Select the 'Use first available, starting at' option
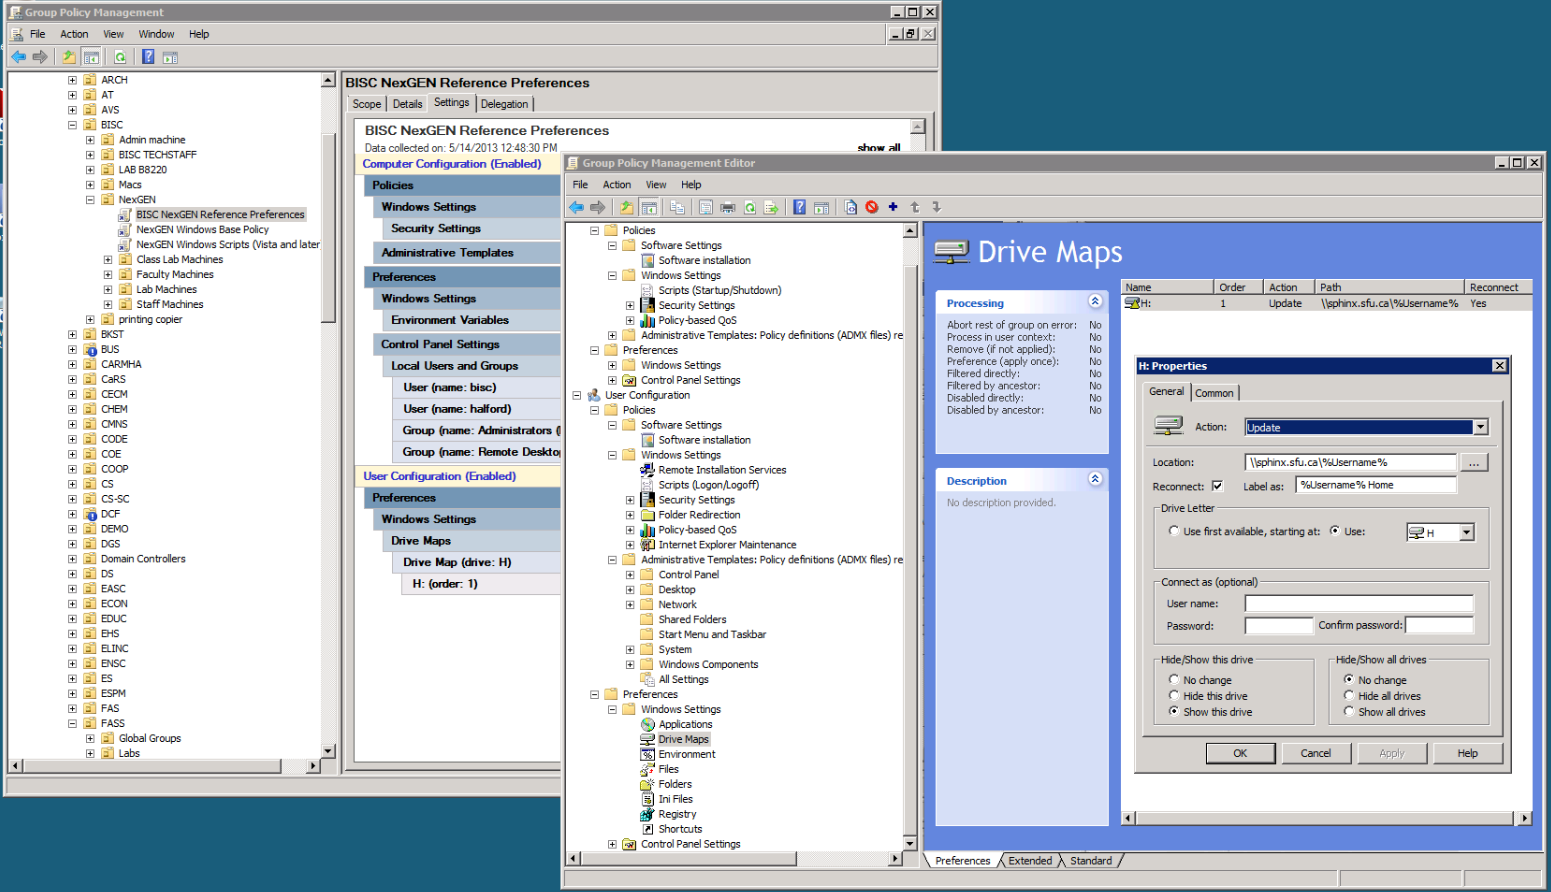This screenshot has height=892, width=1551. tap(1174, 531)
